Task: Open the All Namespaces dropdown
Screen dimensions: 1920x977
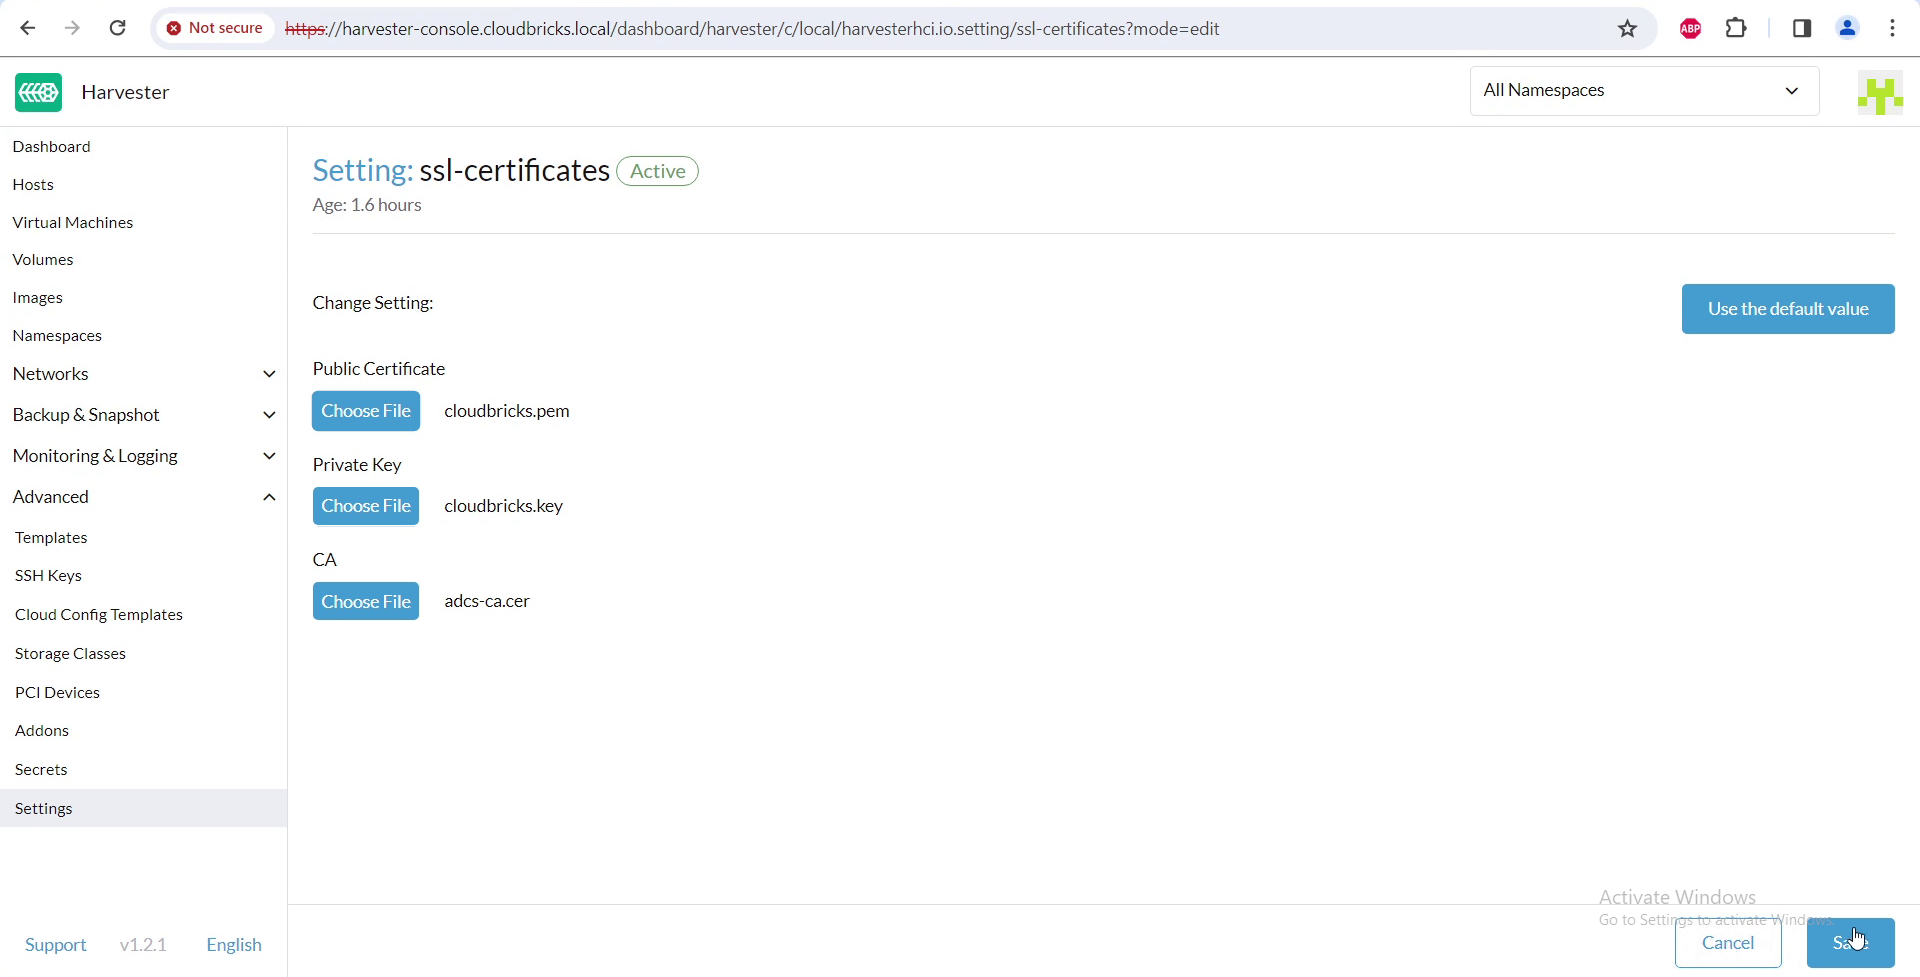Action: coord(1644,91)
